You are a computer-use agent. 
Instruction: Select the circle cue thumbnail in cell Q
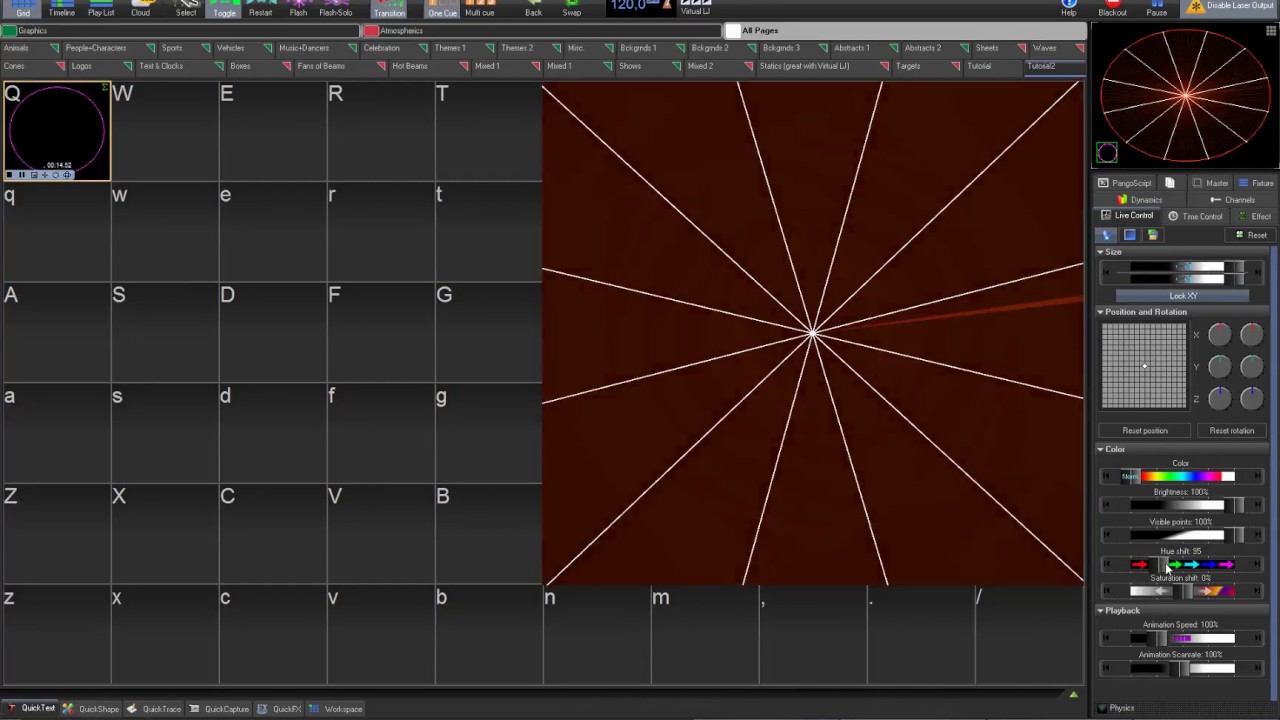tap(57, 131)
